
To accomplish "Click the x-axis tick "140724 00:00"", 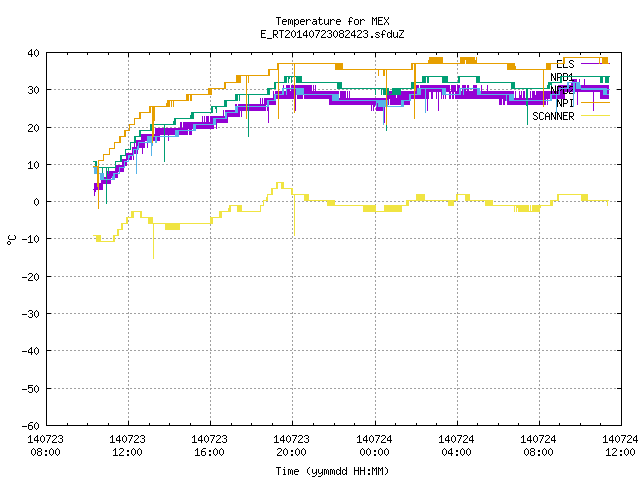I will click(374, 446).
